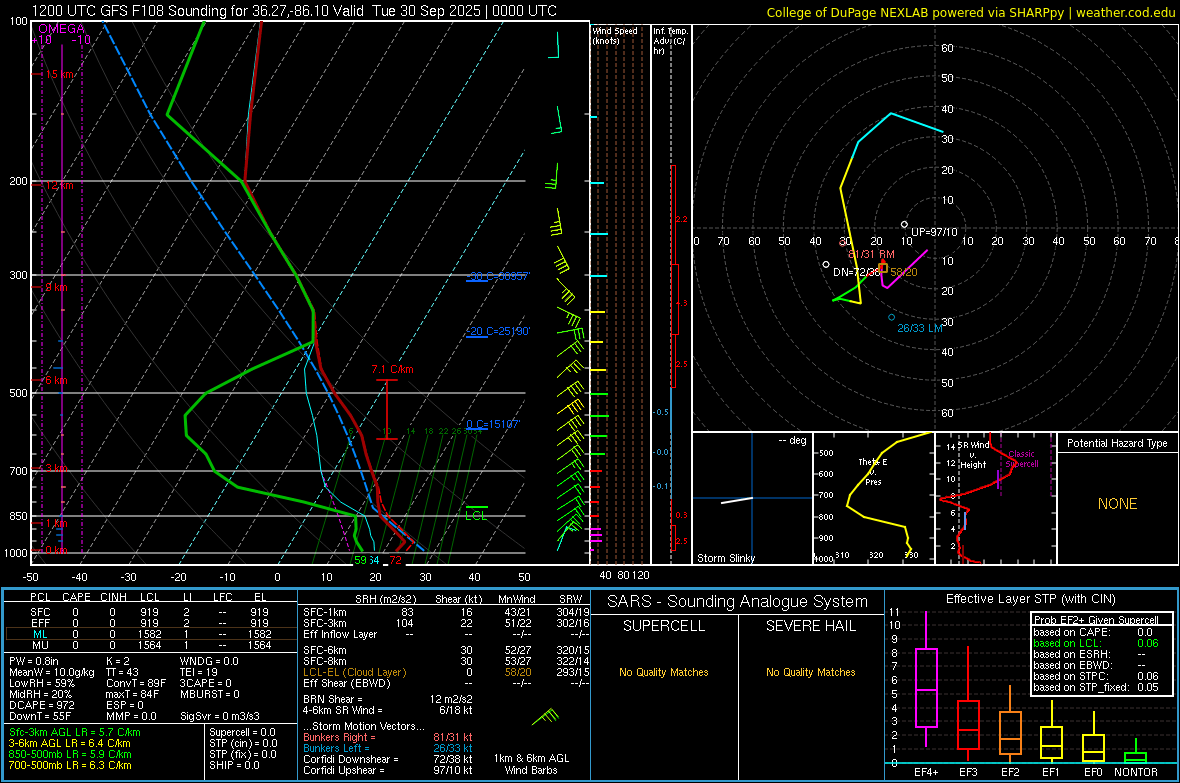Image resolution: width=1180 pixels, height=783 pixels.
Task: Select the orange LCL-EL (Cloud Layer) row
Action: [x=446, y=672]
